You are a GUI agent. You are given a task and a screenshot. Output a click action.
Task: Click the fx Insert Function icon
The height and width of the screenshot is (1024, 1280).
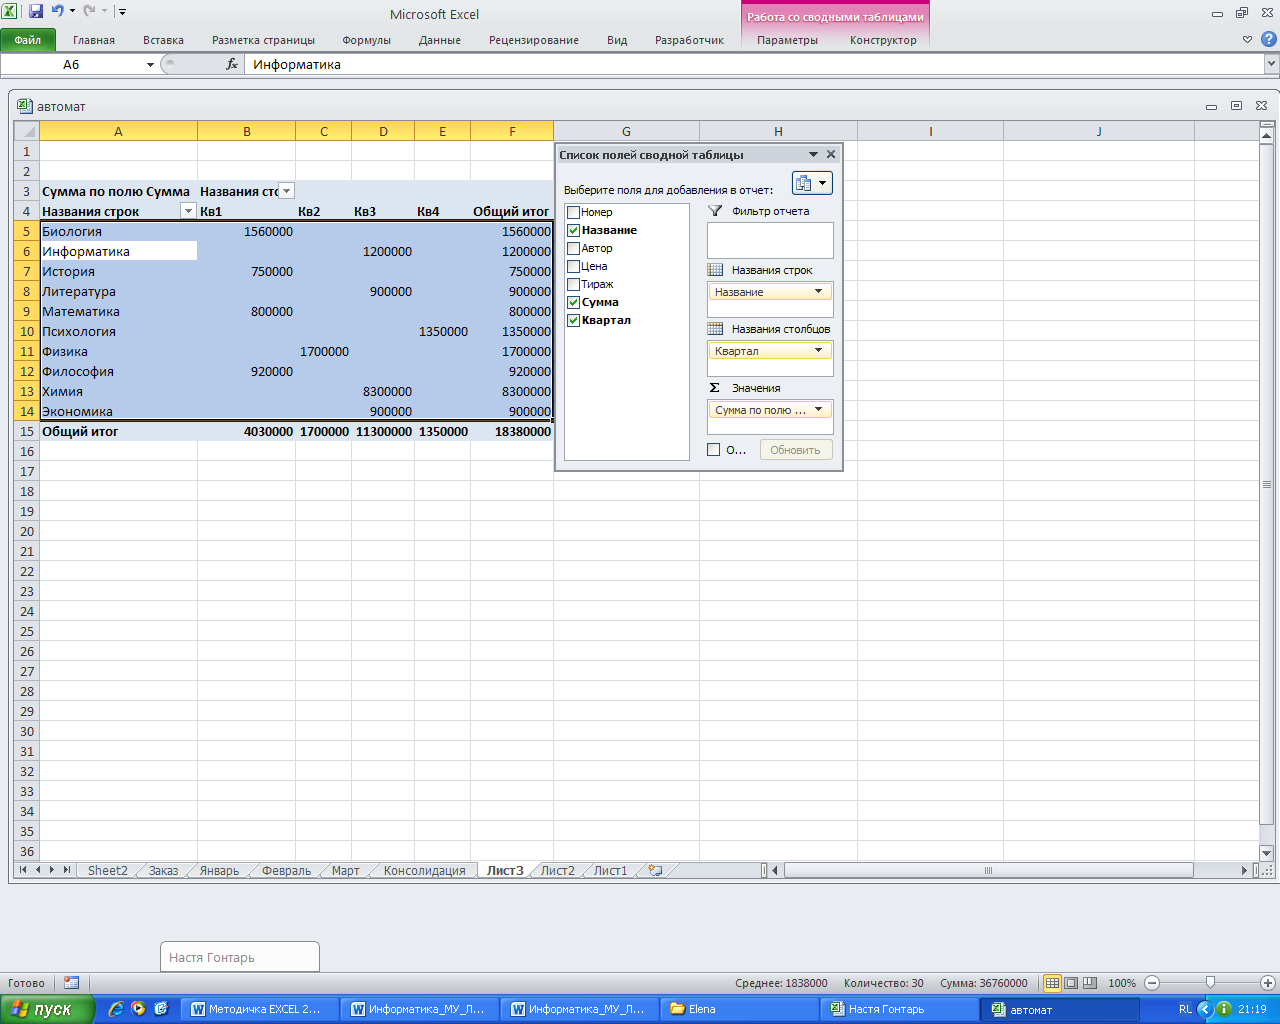click(x=232, y=64)
